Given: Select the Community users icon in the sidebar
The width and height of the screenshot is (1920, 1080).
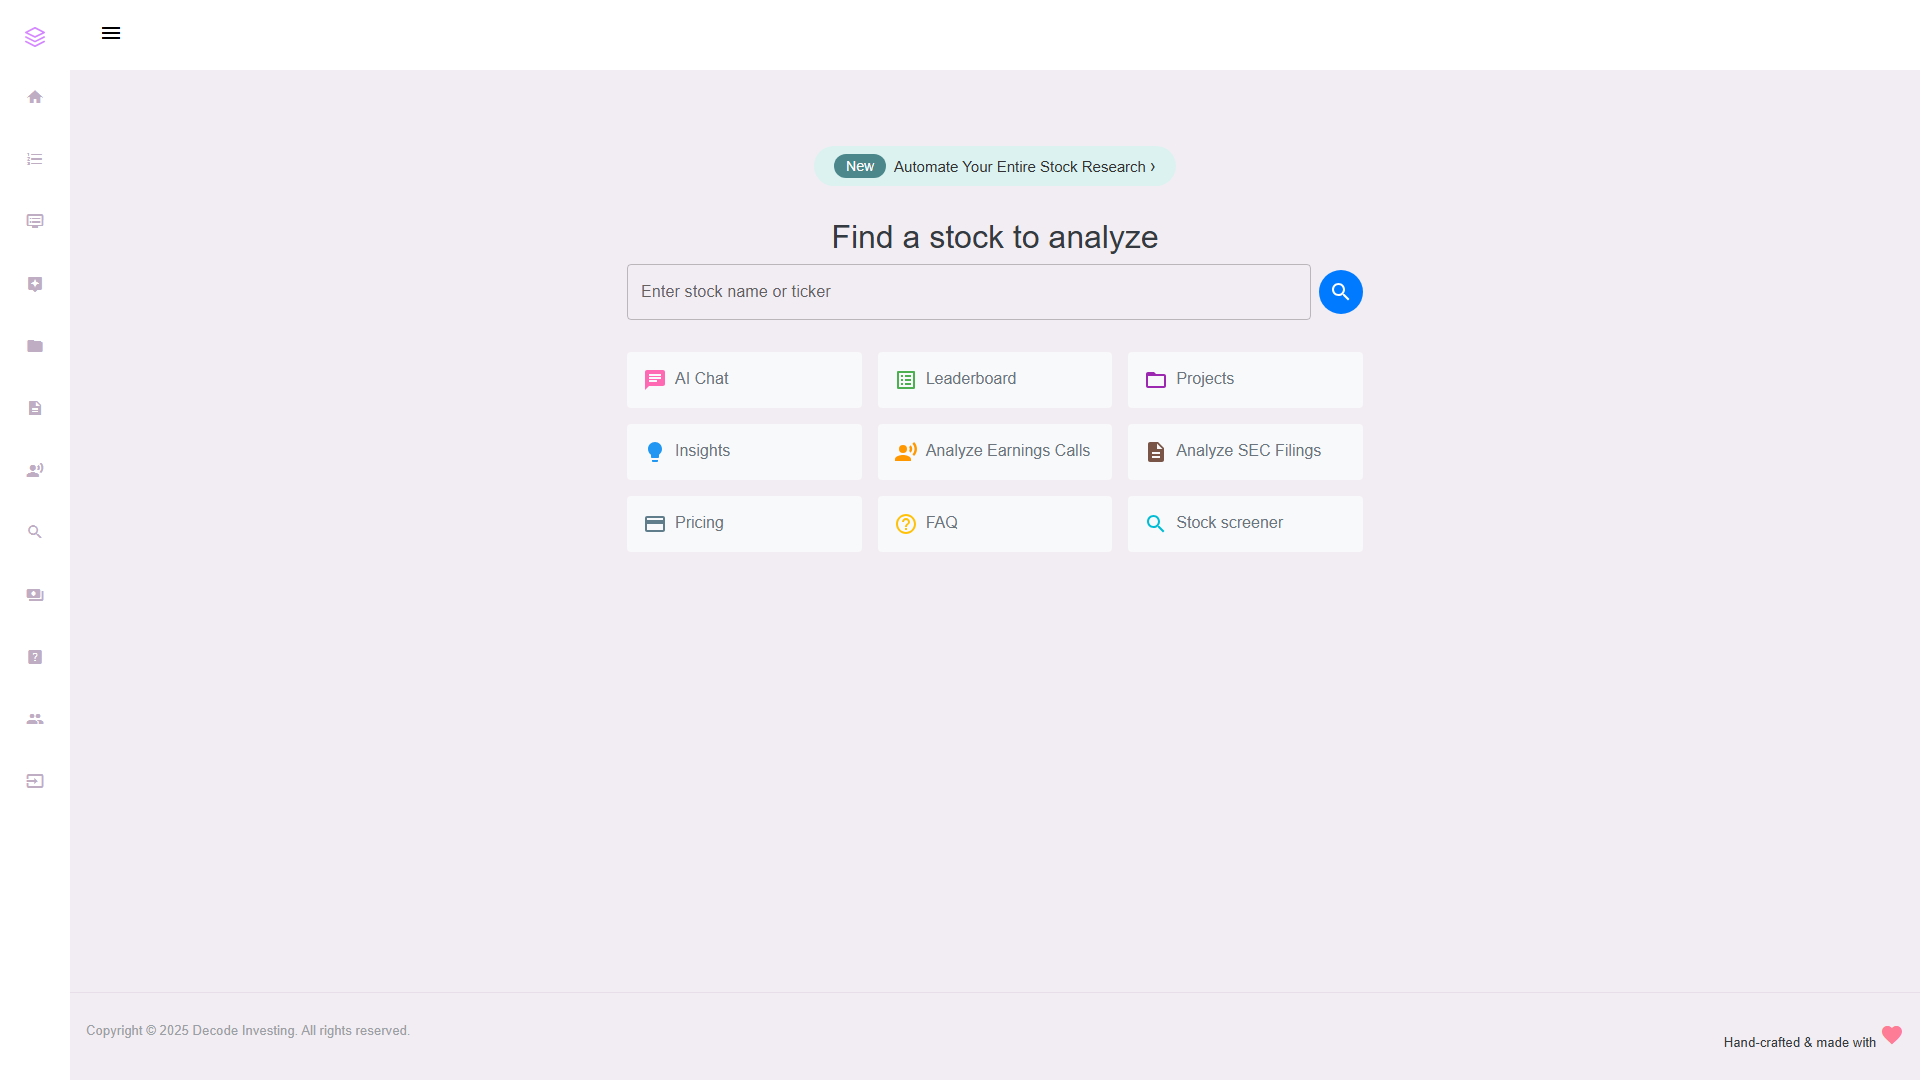Looking at the screenshot, I should coord(35,719).
